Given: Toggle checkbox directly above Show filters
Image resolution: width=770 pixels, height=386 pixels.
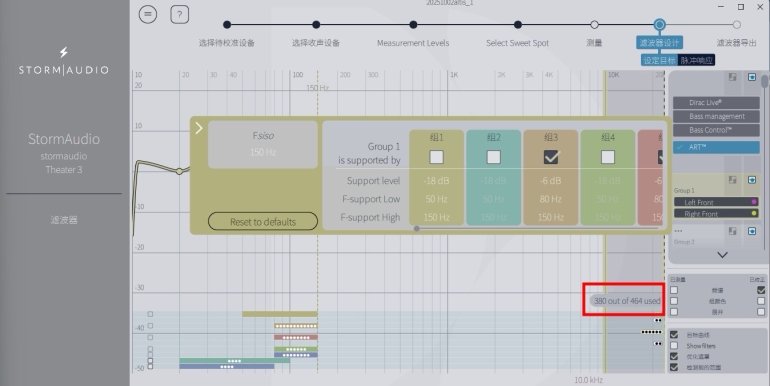Looking at the screenshot, I should [674, 335].
